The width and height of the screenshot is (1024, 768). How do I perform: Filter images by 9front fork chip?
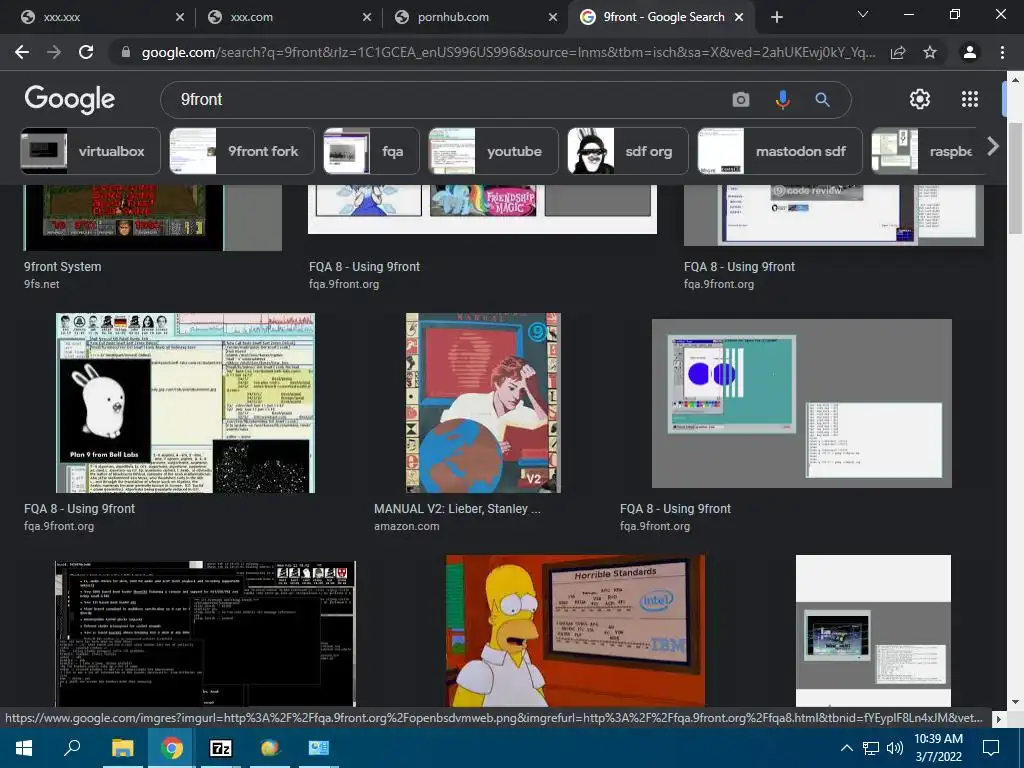[x=242, y=151]
